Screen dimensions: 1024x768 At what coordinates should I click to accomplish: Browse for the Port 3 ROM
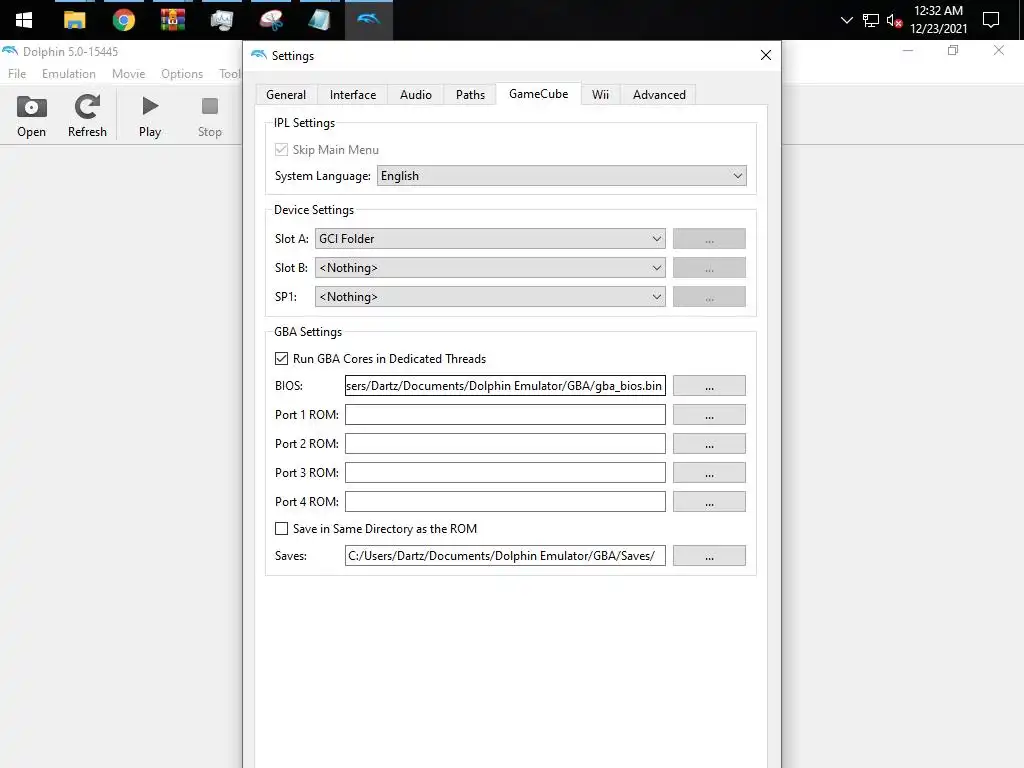[709, 472]
